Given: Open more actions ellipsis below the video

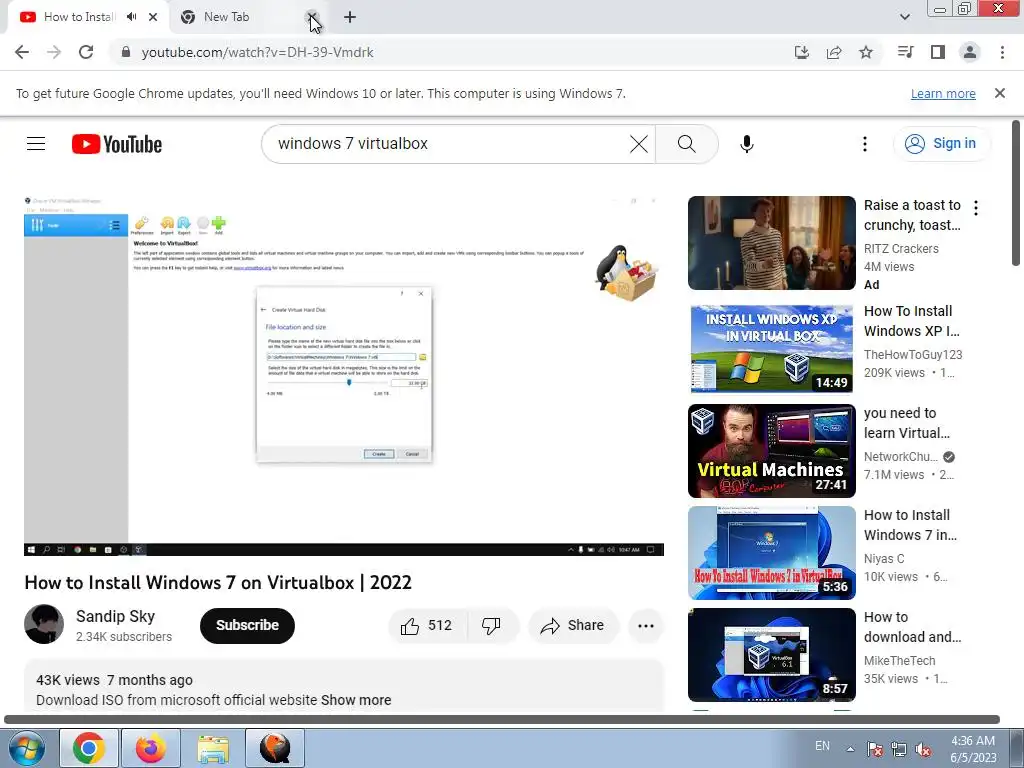Looking at the screenshot, I should pos(646,626).
